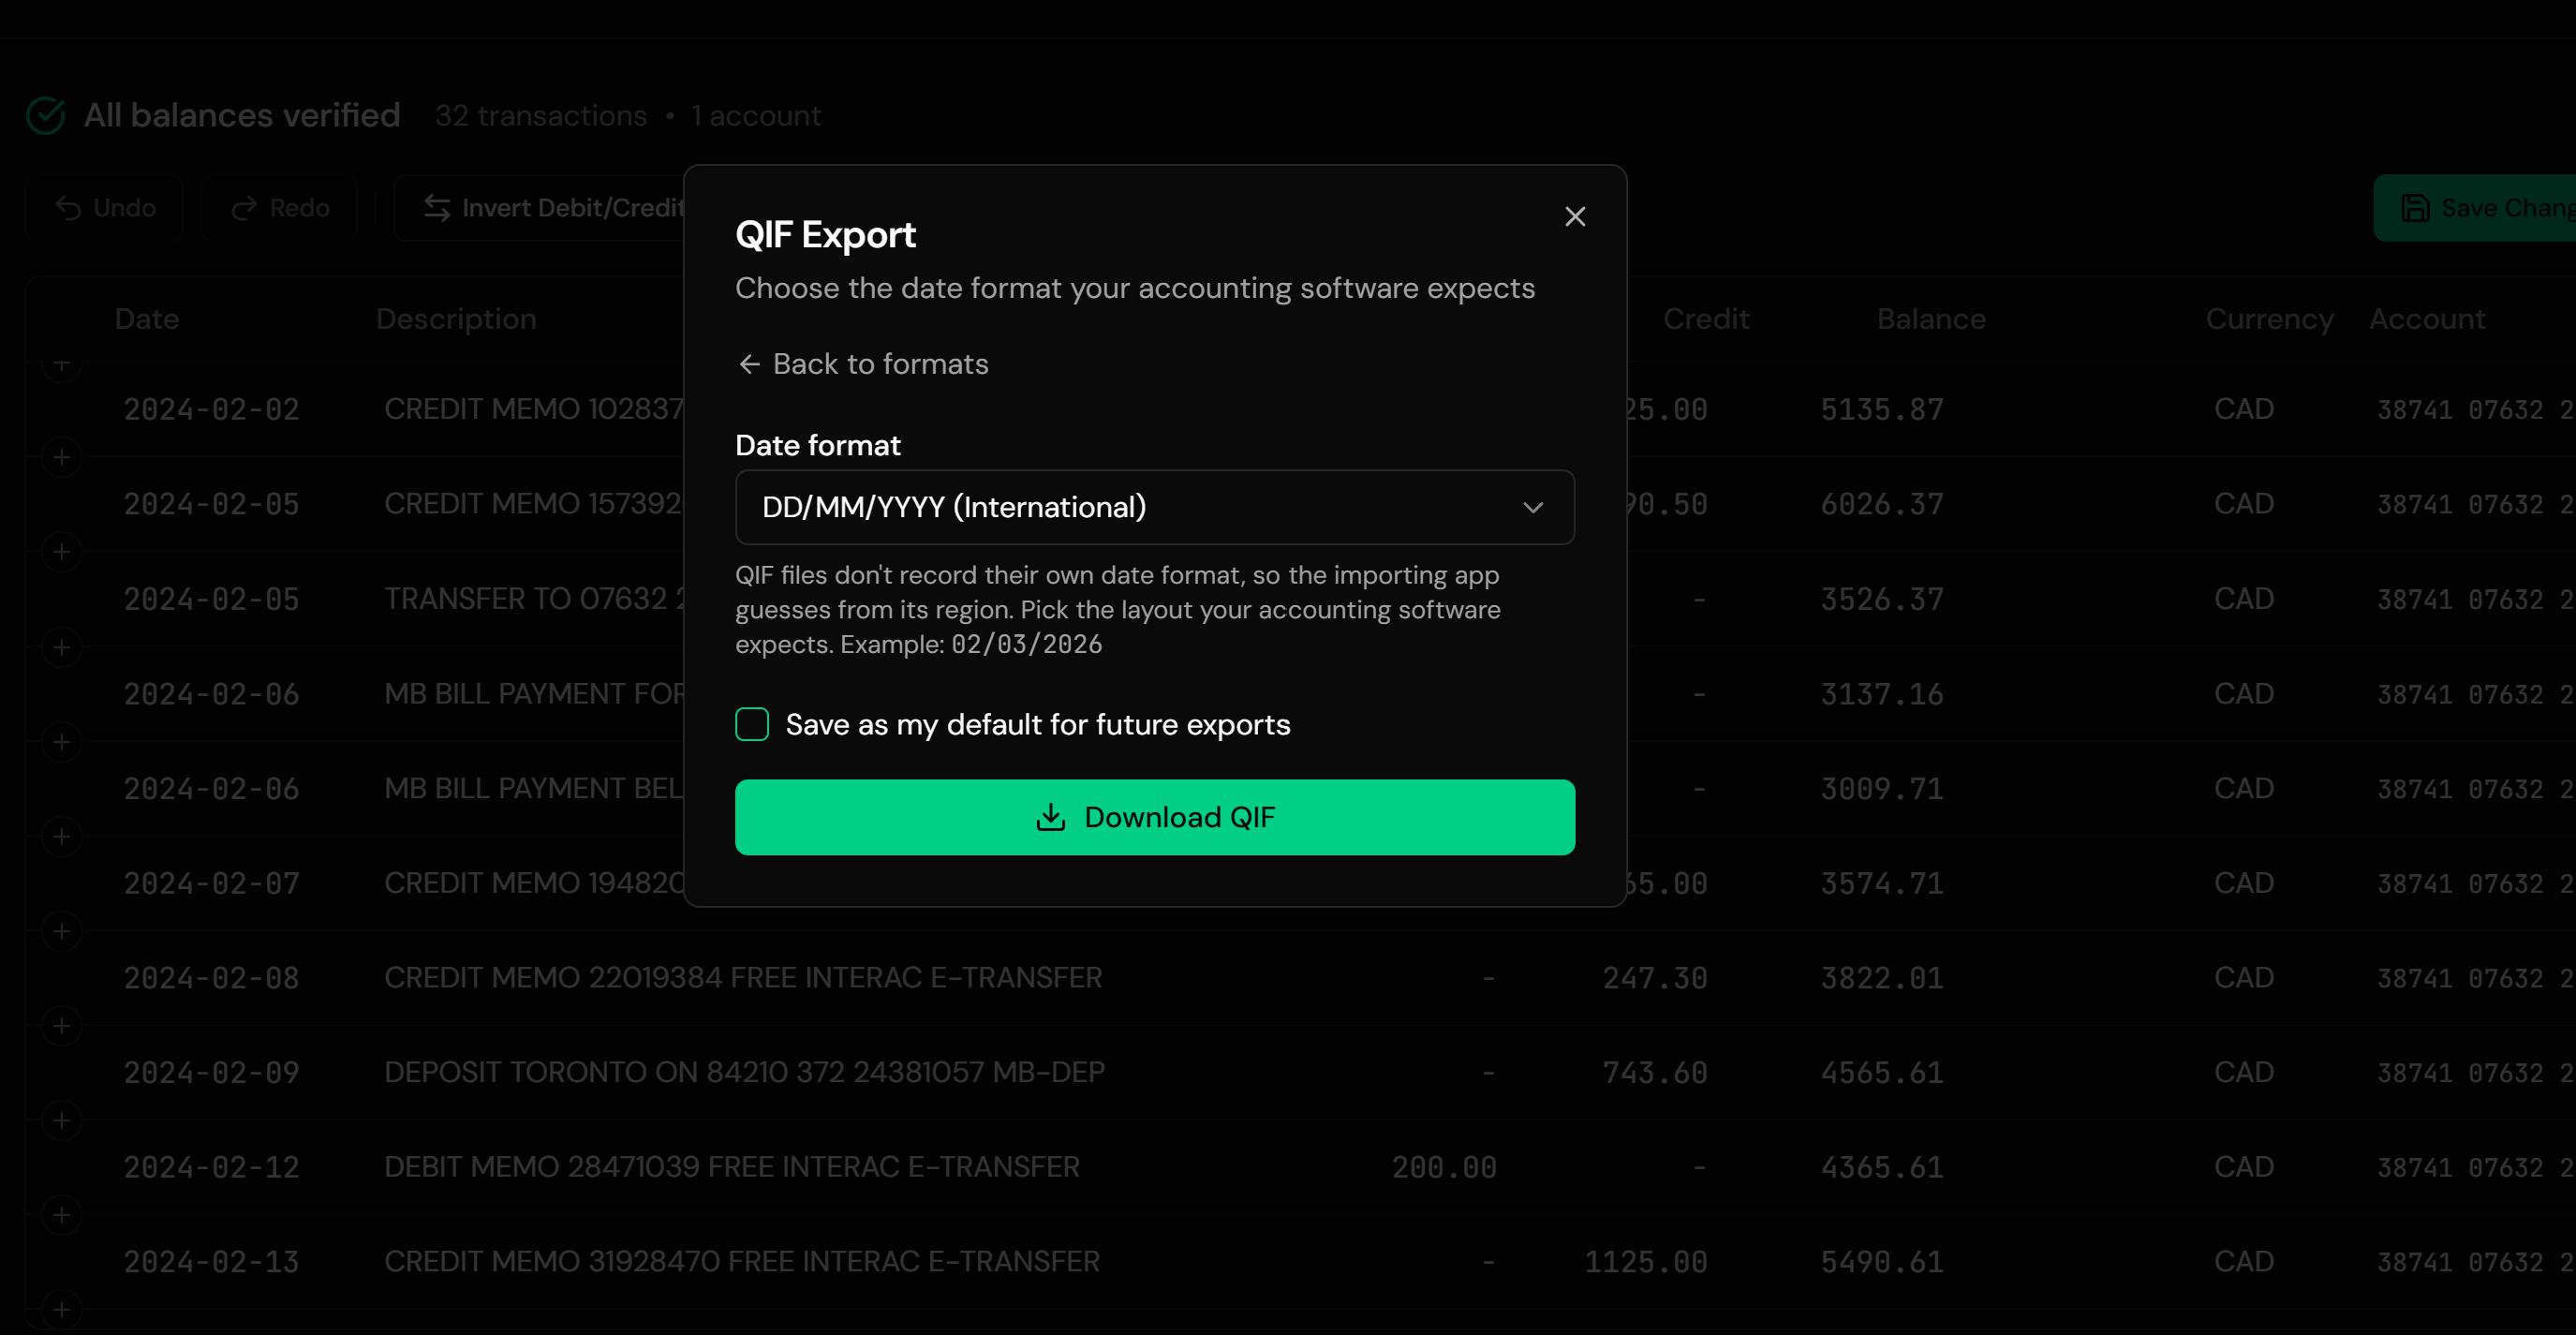This screenshot has width=2576, height=1335.
Task: Click balance value 5490.61
Action: coord(1882,1262)
